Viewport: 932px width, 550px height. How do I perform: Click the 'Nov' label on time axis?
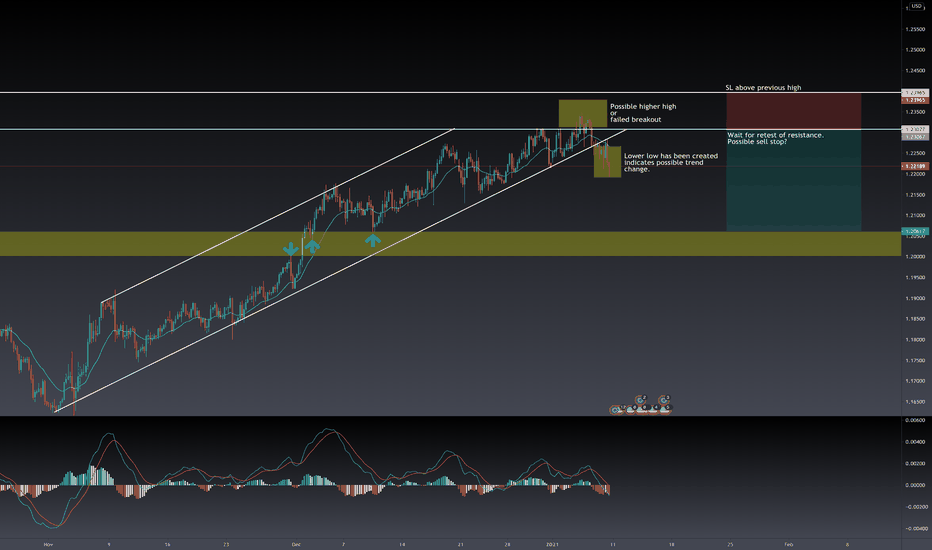(x=48, y=544)
